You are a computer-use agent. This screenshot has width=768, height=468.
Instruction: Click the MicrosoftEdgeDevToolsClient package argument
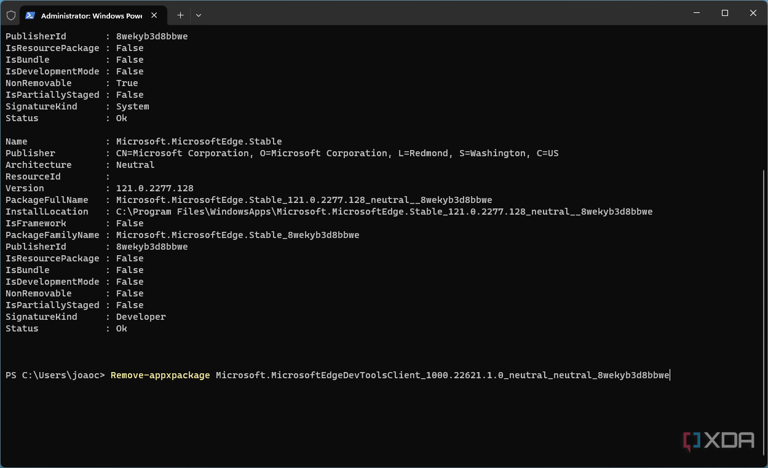pos(442,375)
